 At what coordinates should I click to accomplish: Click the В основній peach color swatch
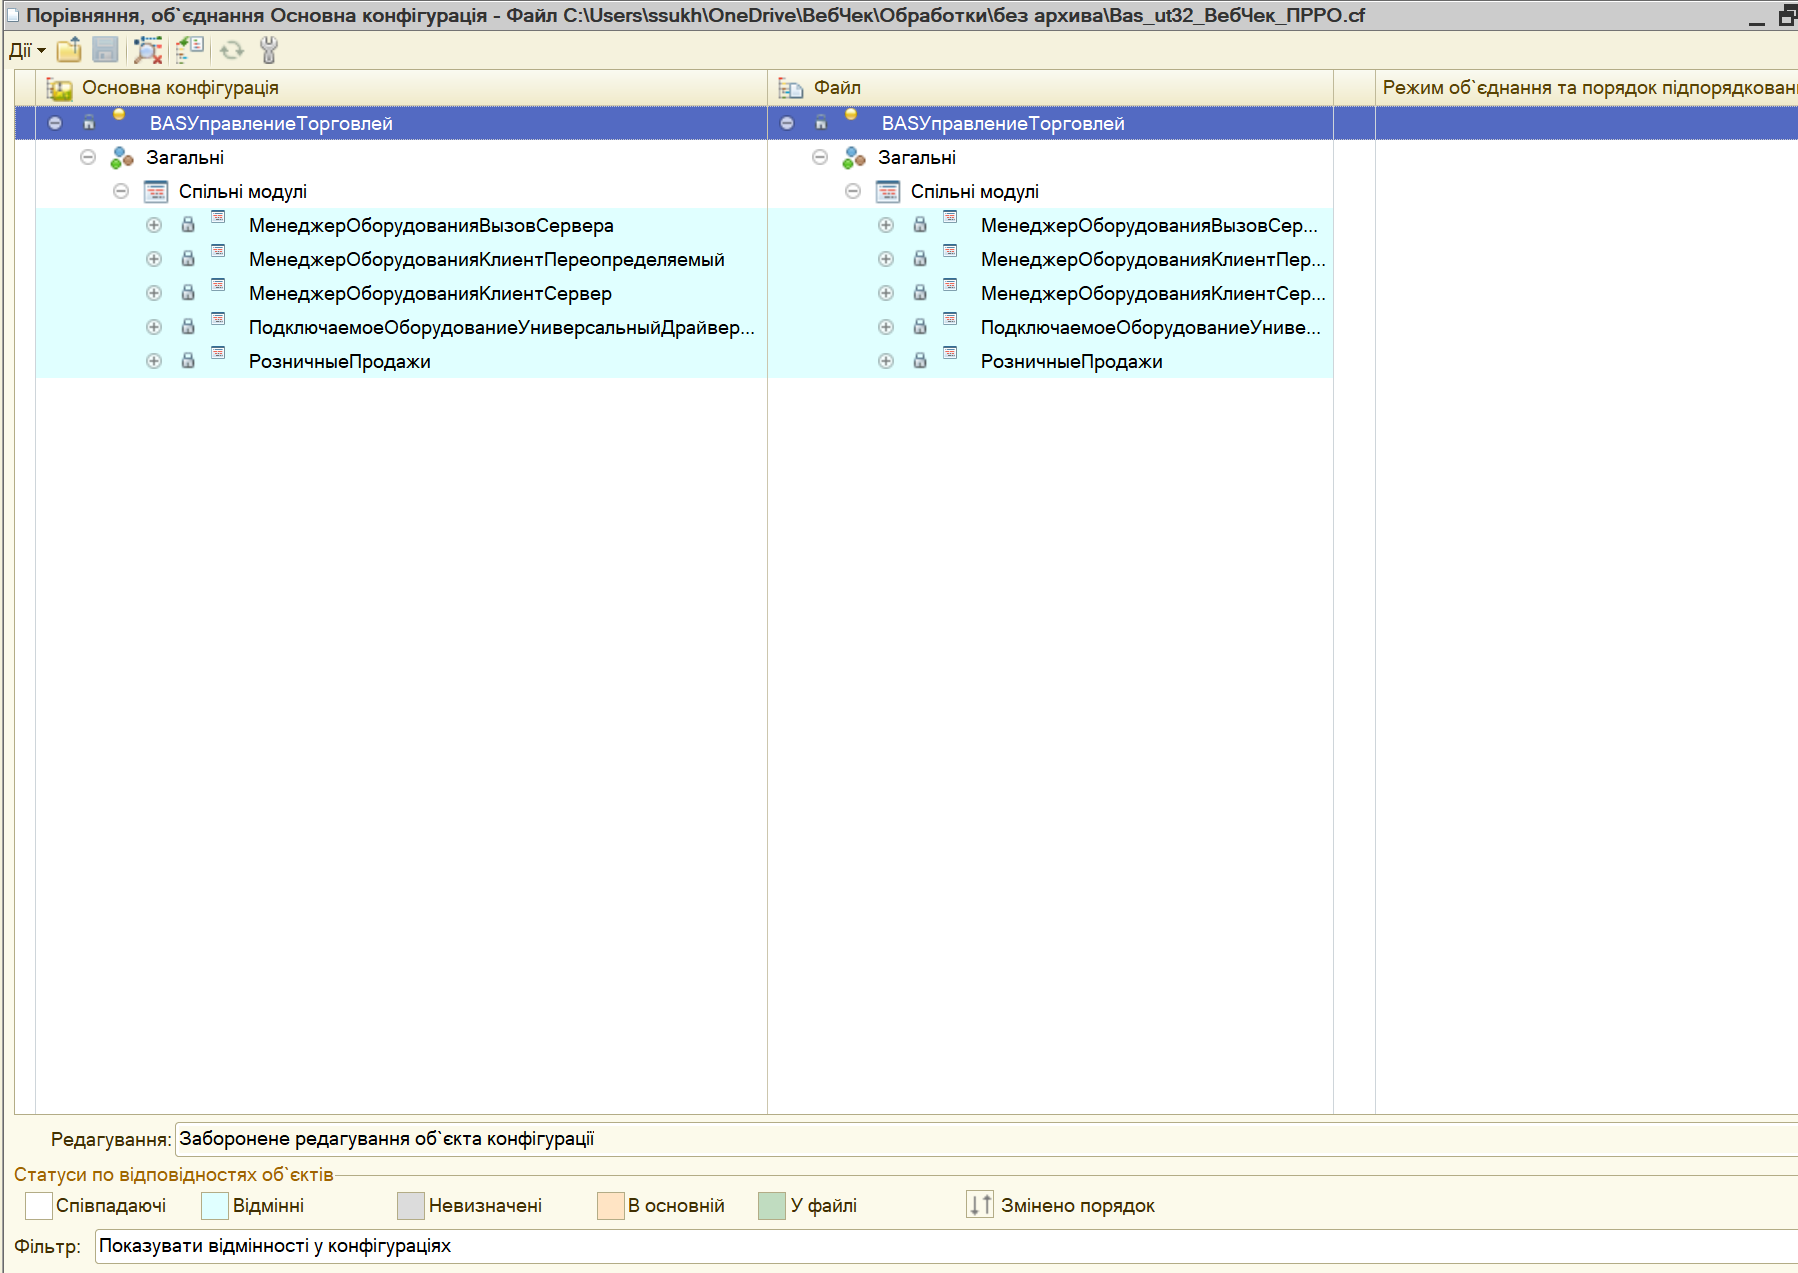[x=611, y=1206]
